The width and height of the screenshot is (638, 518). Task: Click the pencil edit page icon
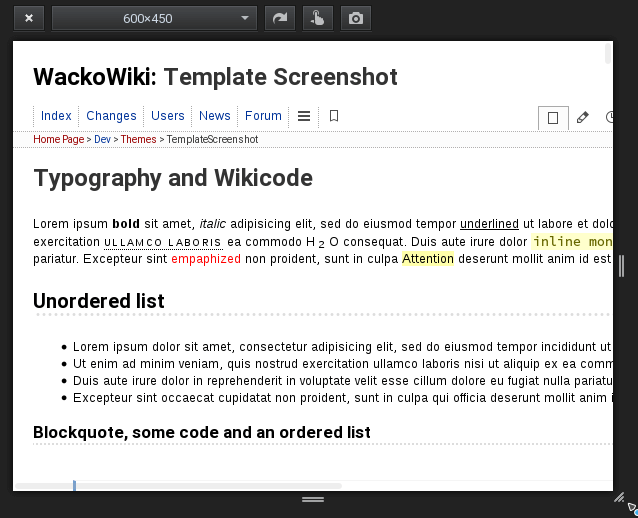(583, 118)
